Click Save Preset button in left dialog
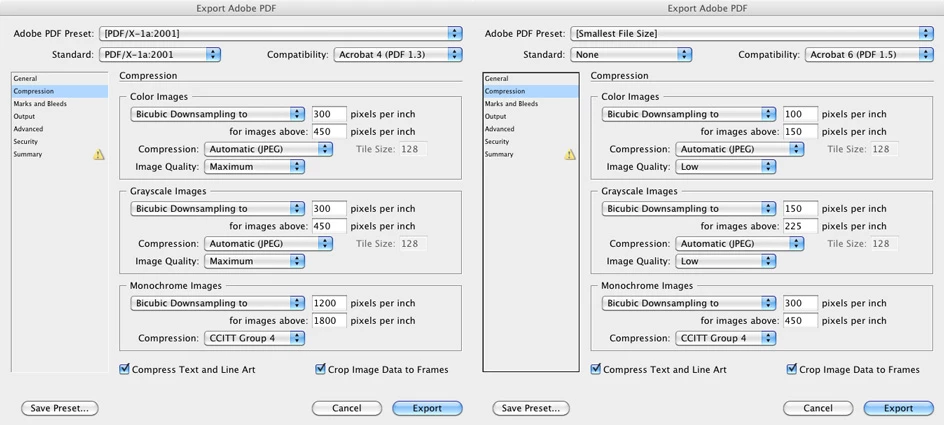Viewport: 944px width, 425px height. pos(60,408)
